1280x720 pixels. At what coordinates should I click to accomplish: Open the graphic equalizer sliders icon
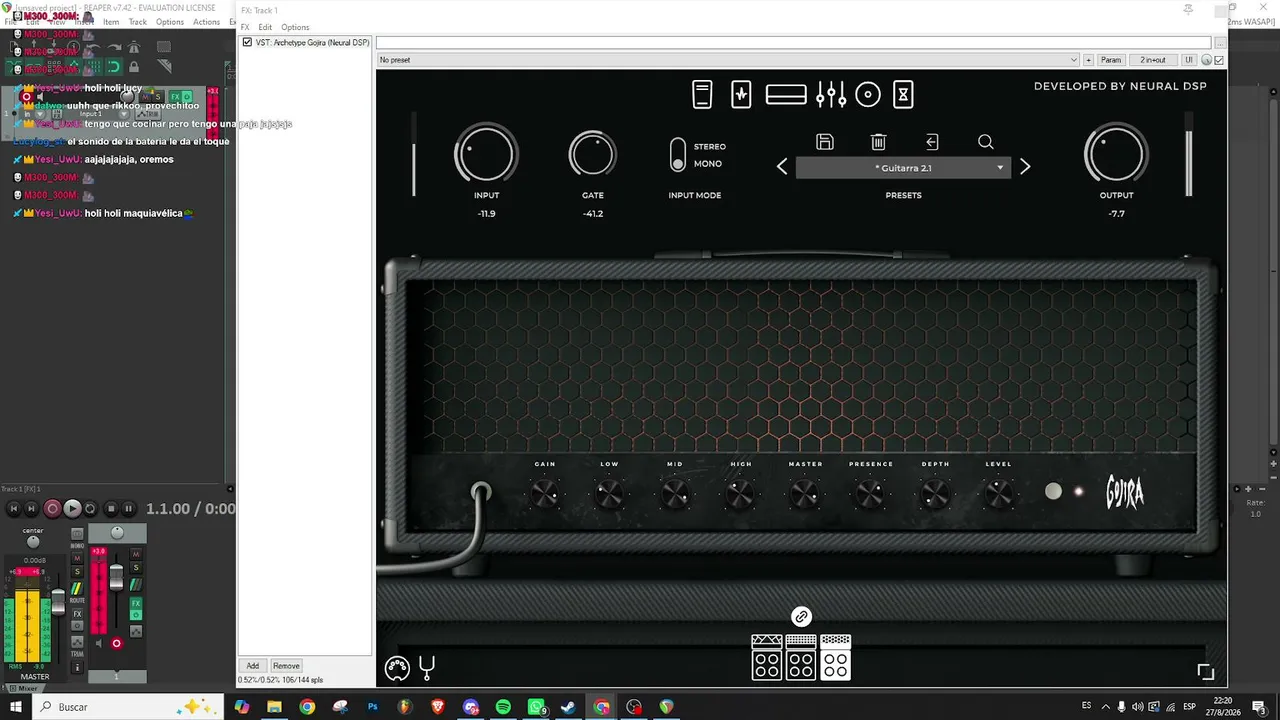831,94
